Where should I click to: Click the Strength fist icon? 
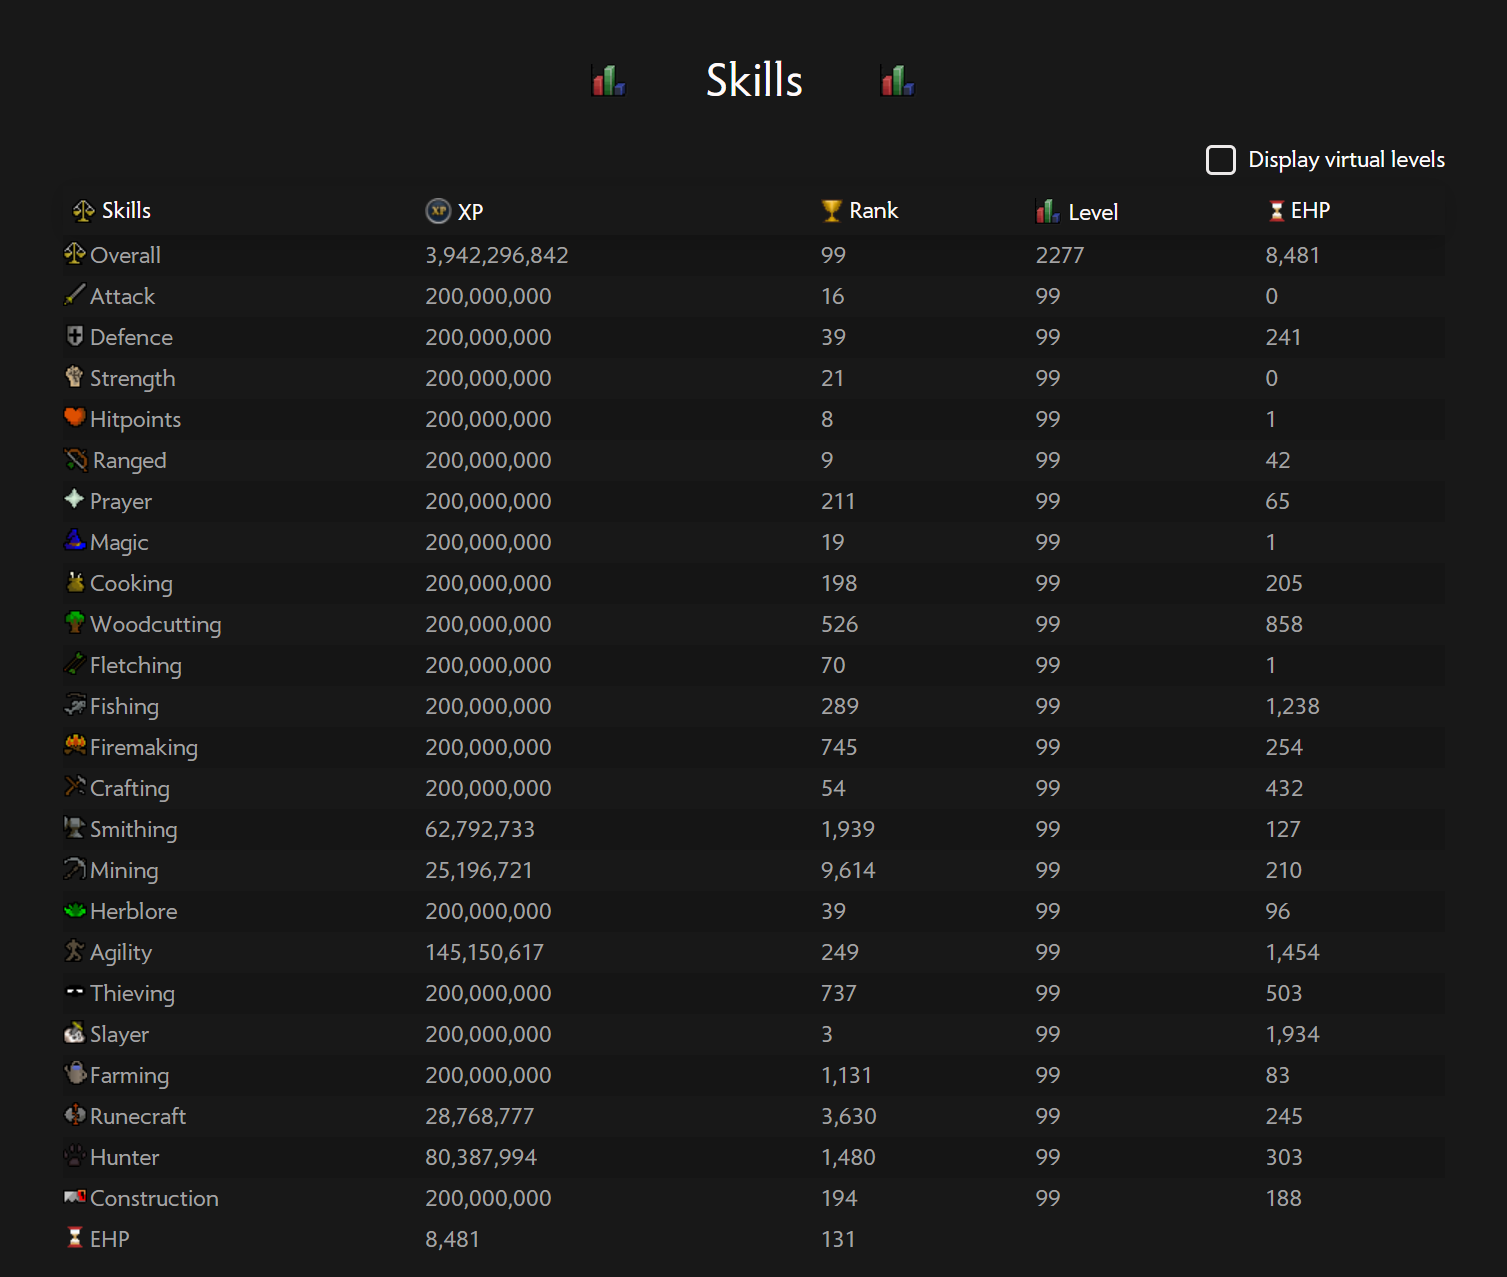75,377
